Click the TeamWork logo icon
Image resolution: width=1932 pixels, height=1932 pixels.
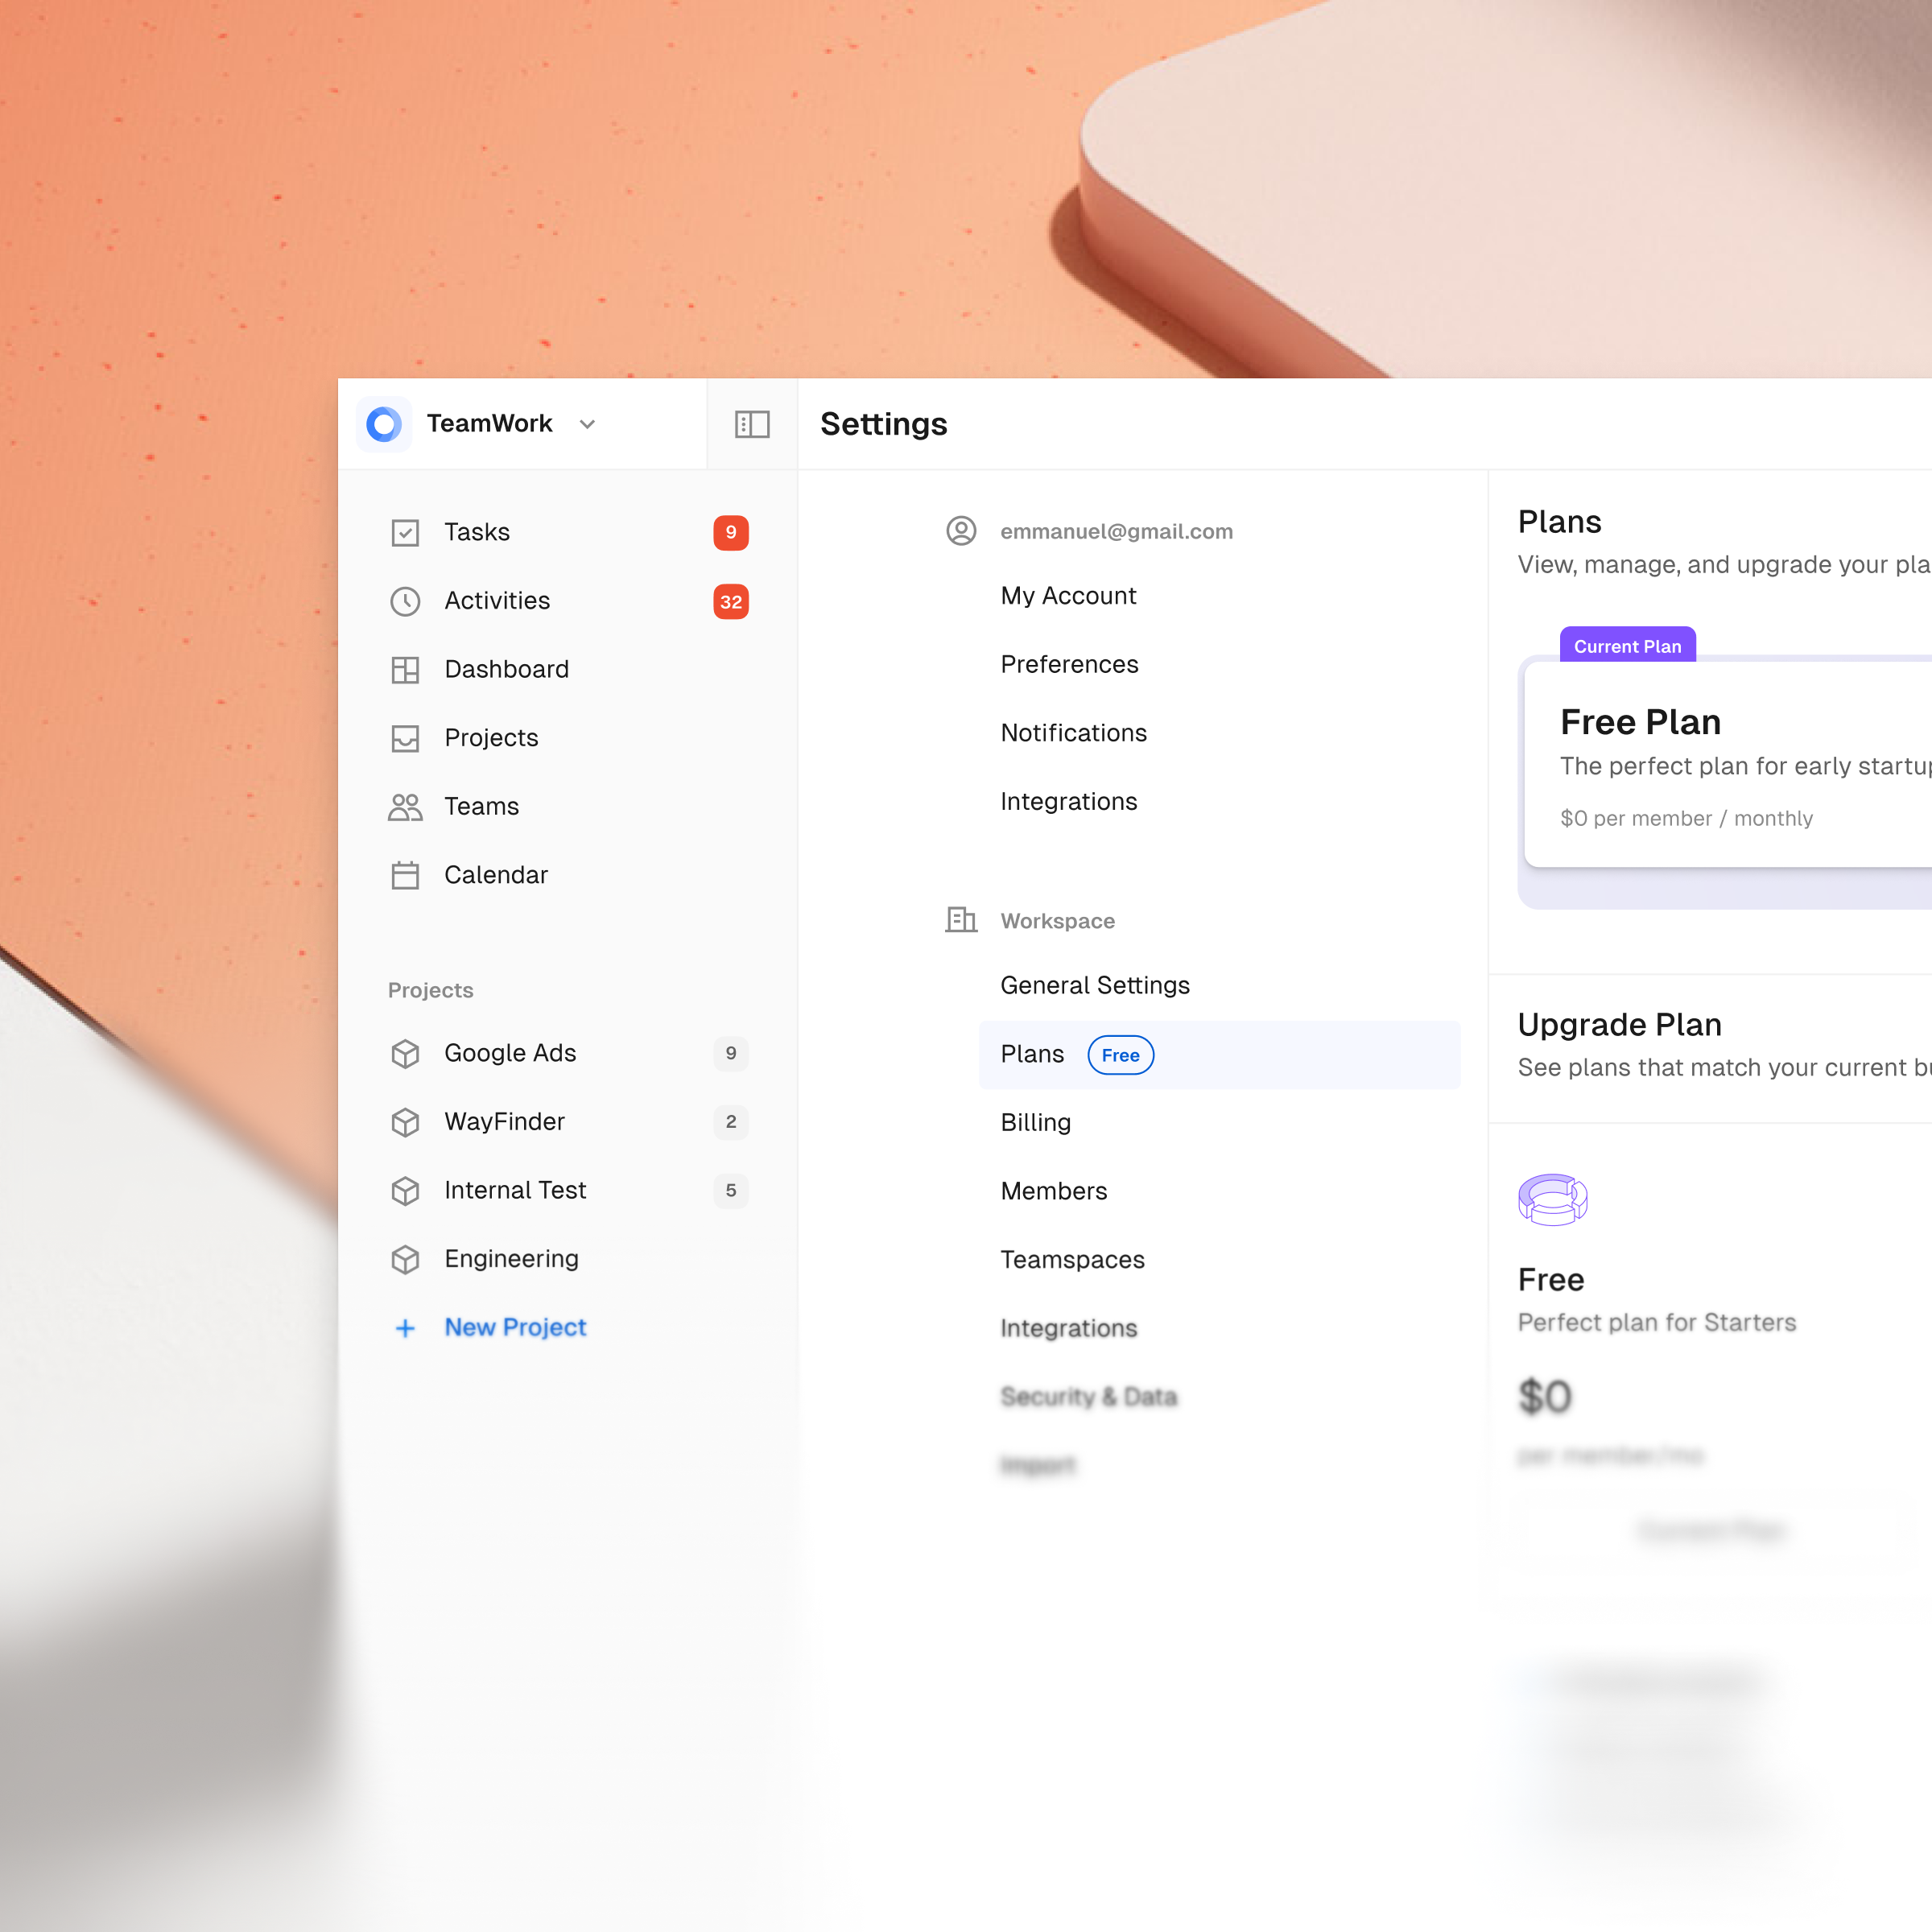coord(384,424)
